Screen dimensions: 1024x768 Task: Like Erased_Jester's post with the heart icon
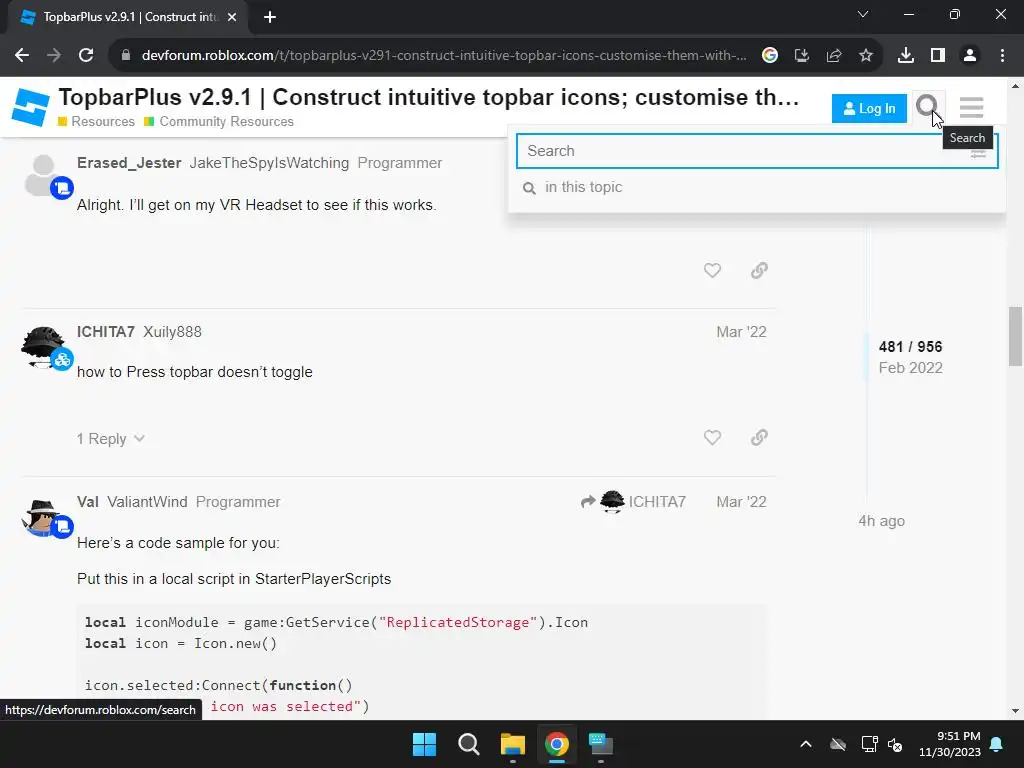(712, 270)
